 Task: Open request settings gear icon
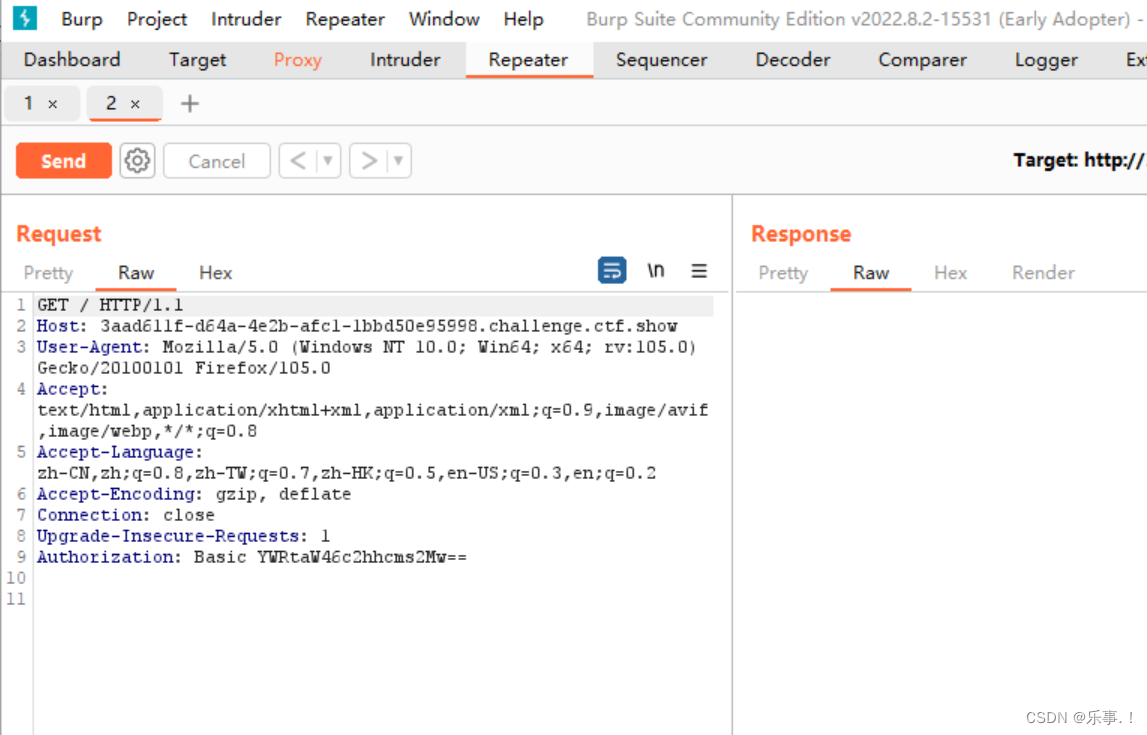tap(137, 161)
